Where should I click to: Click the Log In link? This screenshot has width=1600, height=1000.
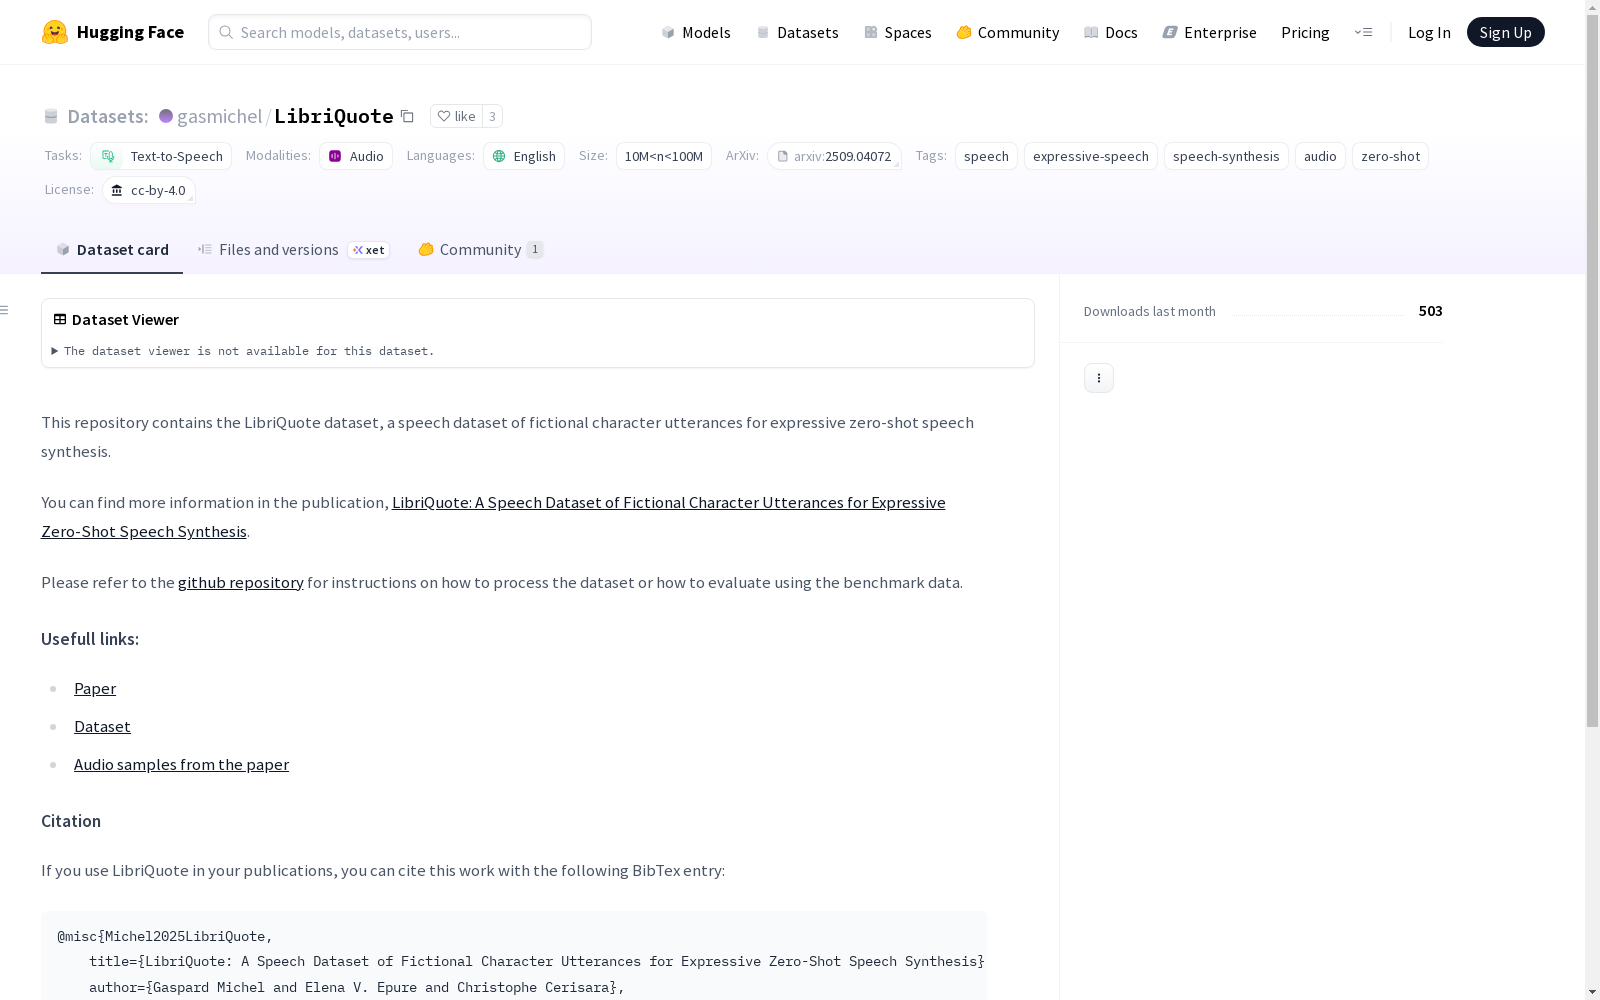pos(1429,32)
